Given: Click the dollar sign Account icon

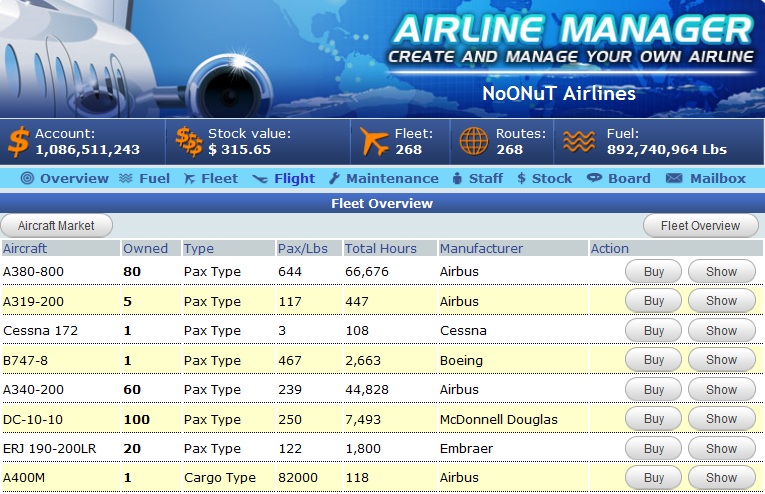Looking at the screenshot, I should click(x=19, y=142).
